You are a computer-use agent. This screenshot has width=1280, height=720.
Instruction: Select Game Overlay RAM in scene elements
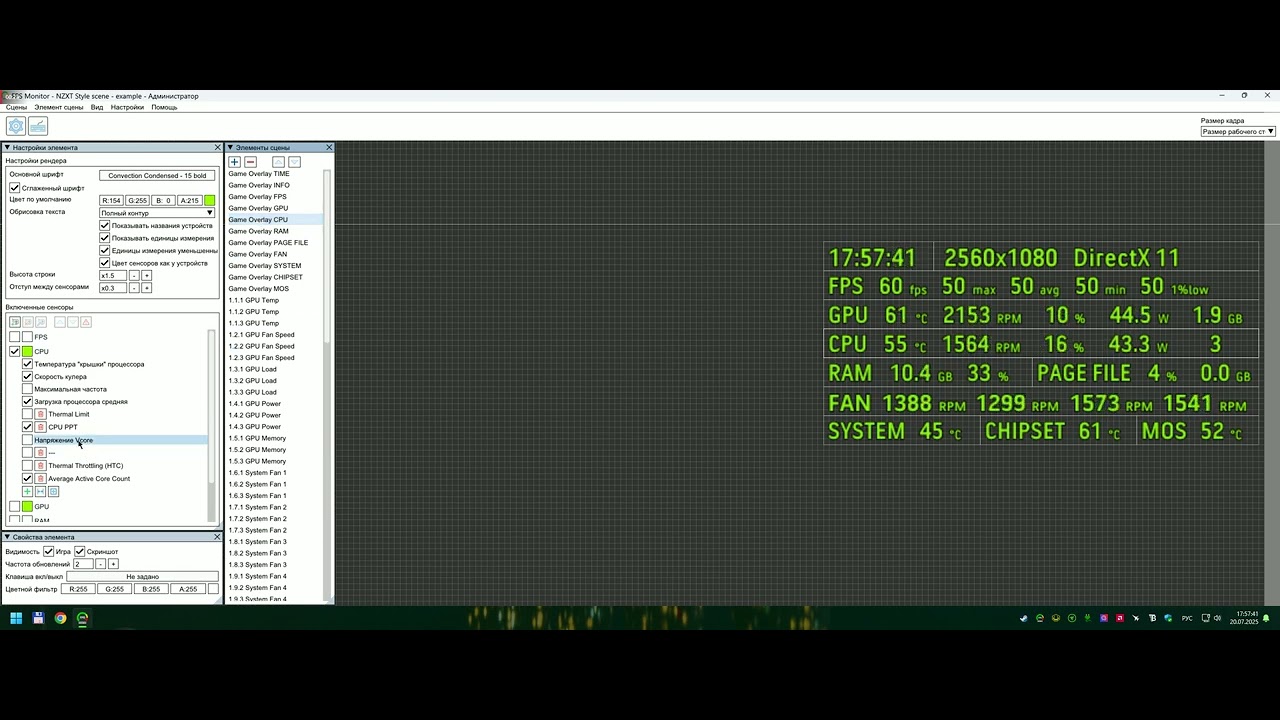pyautogui.click(x=258, y=231)
